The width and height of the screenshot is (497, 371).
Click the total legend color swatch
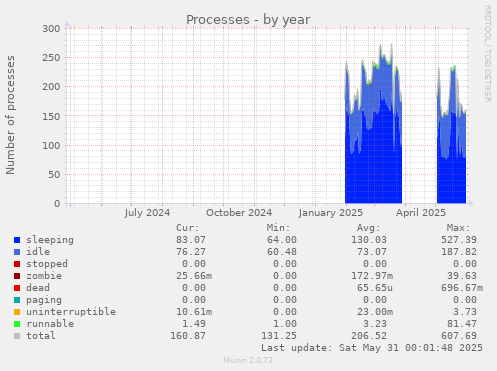coord(17,336)
